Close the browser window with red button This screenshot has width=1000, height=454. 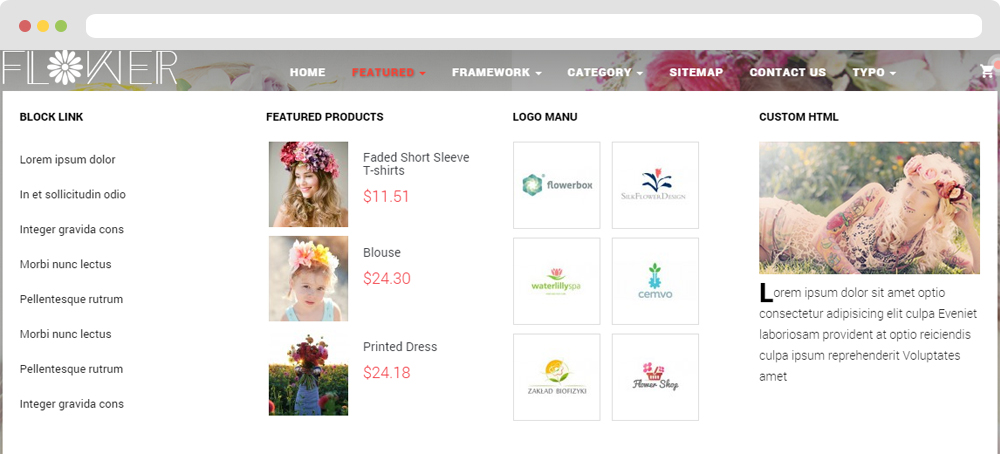pyautogui.click(x=25, y=26)
